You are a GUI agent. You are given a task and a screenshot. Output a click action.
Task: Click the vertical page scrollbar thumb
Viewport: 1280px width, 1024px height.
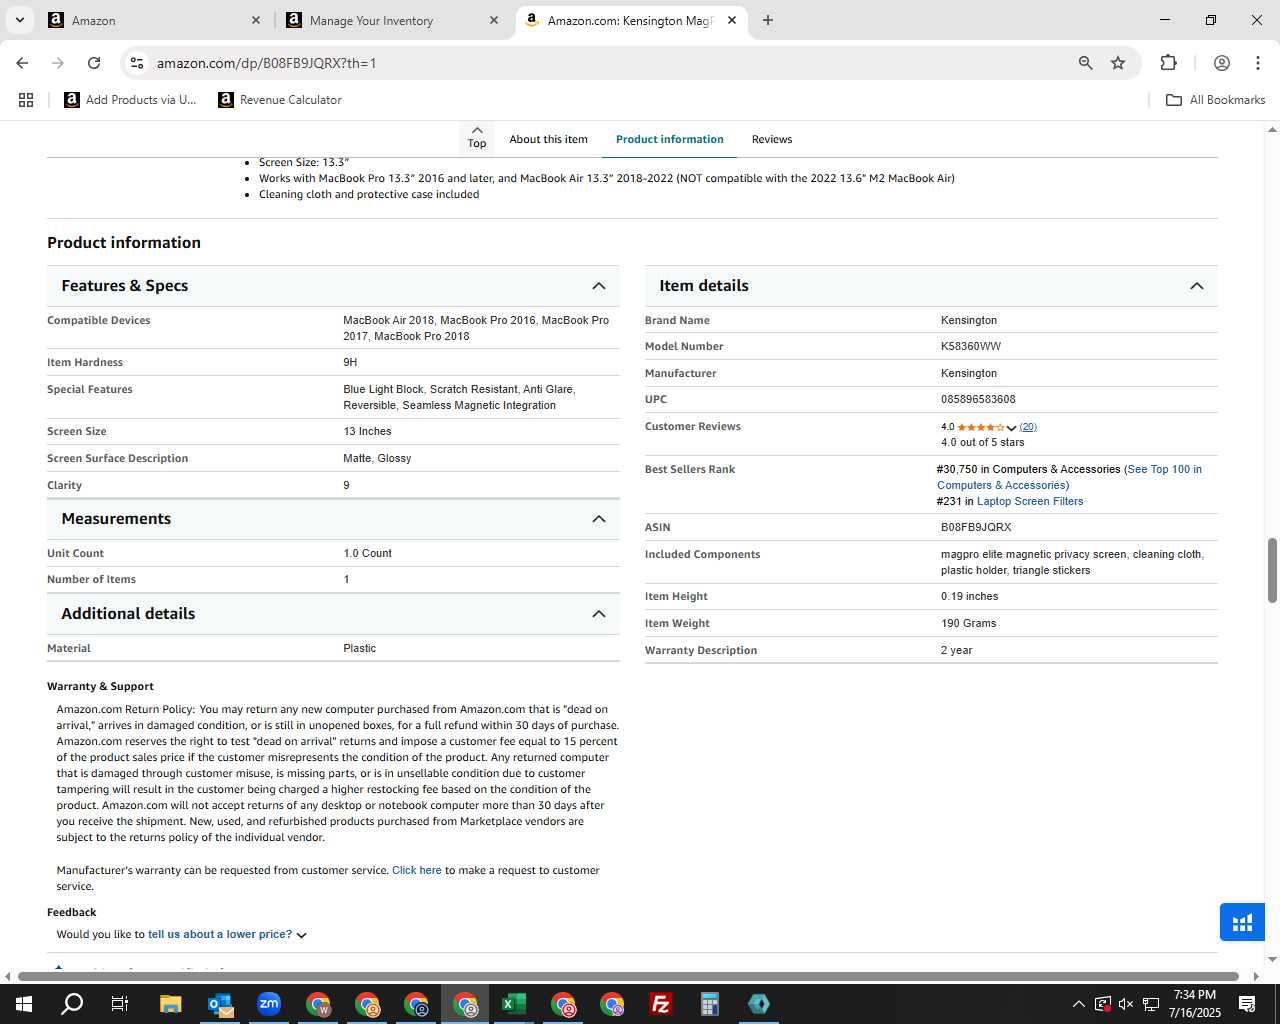[x=1273, y=570]
